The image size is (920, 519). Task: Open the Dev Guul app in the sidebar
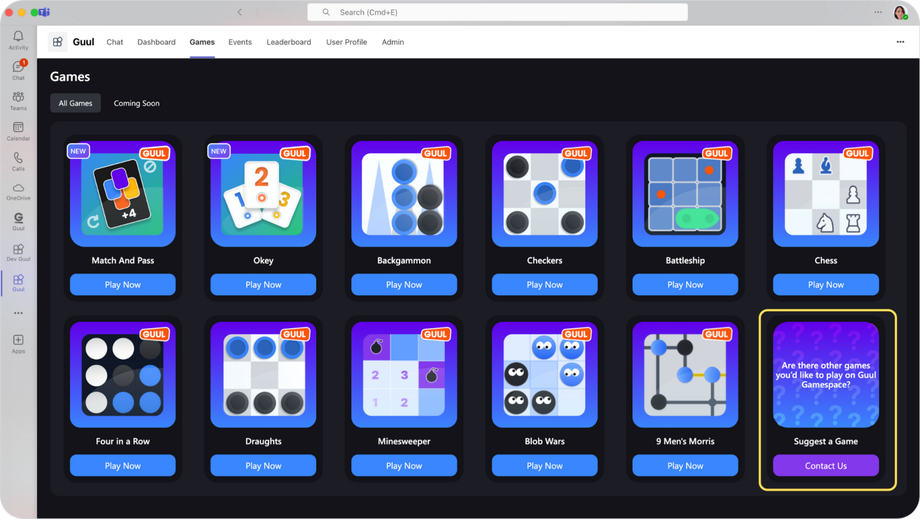pyautogui.click(x=18, y=252)
